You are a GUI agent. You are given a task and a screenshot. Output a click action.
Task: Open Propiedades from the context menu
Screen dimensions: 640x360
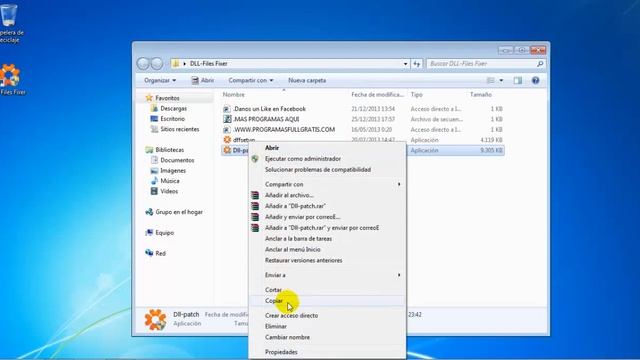coord(281,352)
